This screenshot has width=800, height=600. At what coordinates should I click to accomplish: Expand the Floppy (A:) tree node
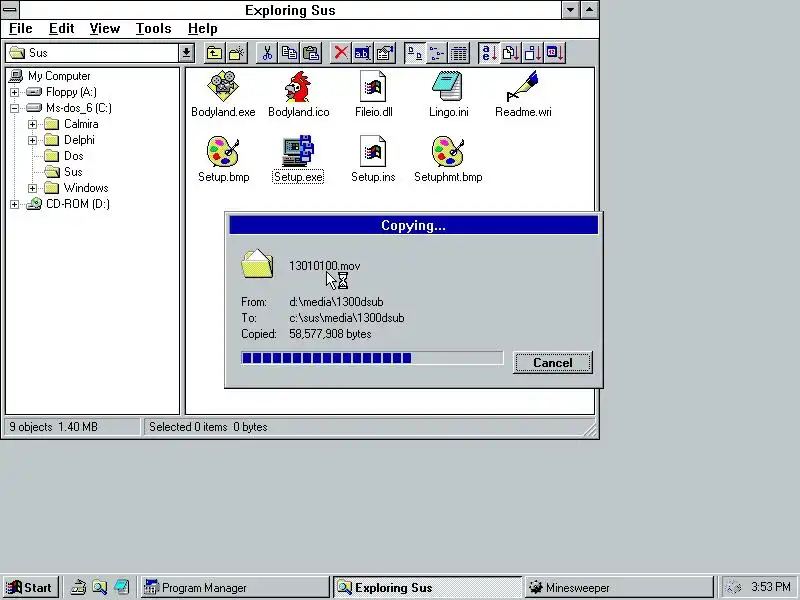coord(14,92)
